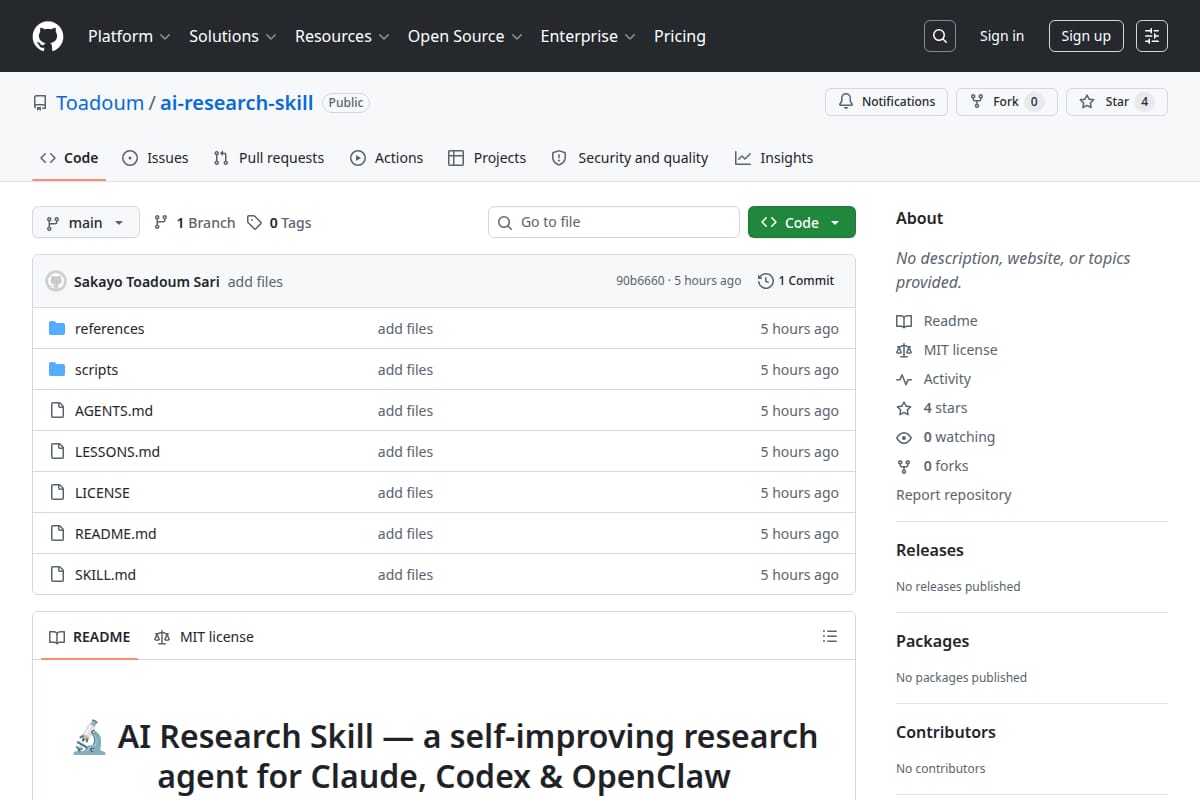The height and width of the screenshot is (800, 1200).
Task: Click the Sign in link
Action: (x=1002, y=36)
